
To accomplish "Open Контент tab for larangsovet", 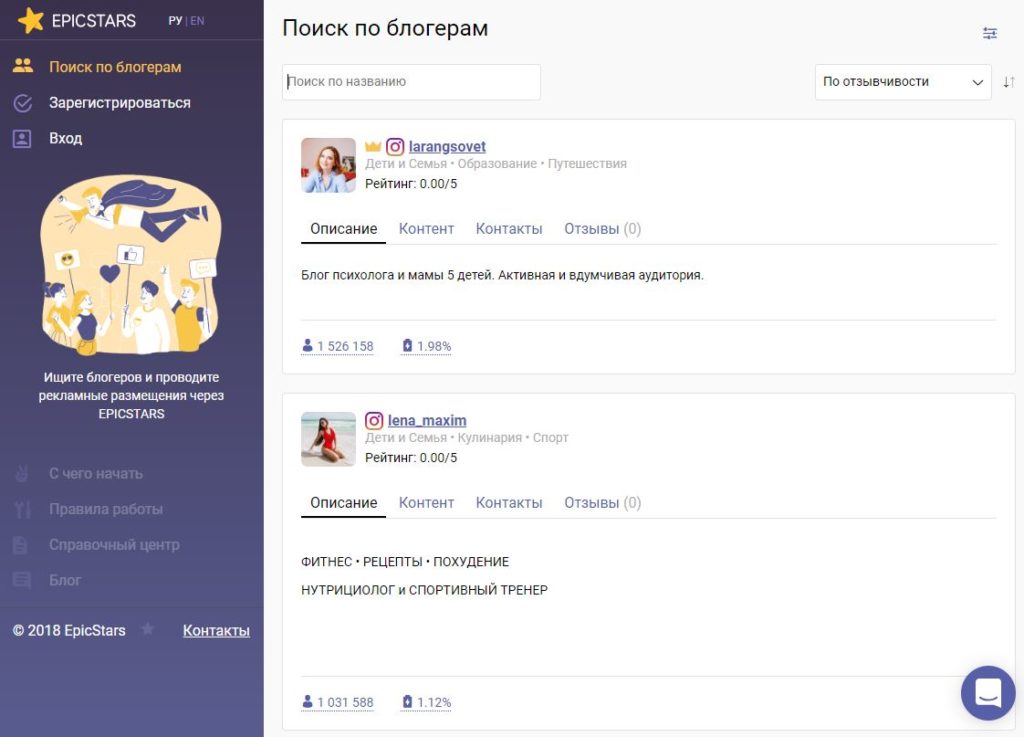I will (x=426, y=229).
